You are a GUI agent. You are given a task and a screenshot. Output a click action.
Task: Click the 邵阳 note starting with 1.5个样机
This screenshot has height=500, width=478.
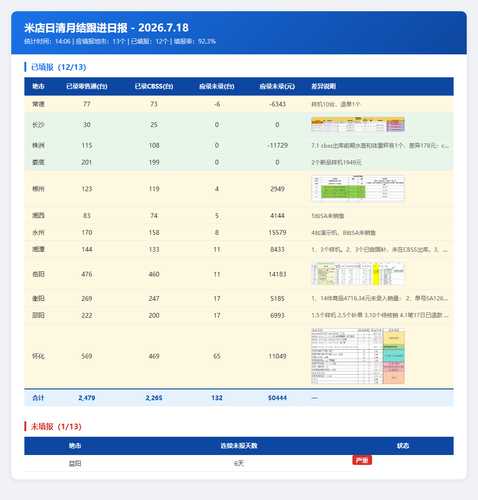pos(380,315)
